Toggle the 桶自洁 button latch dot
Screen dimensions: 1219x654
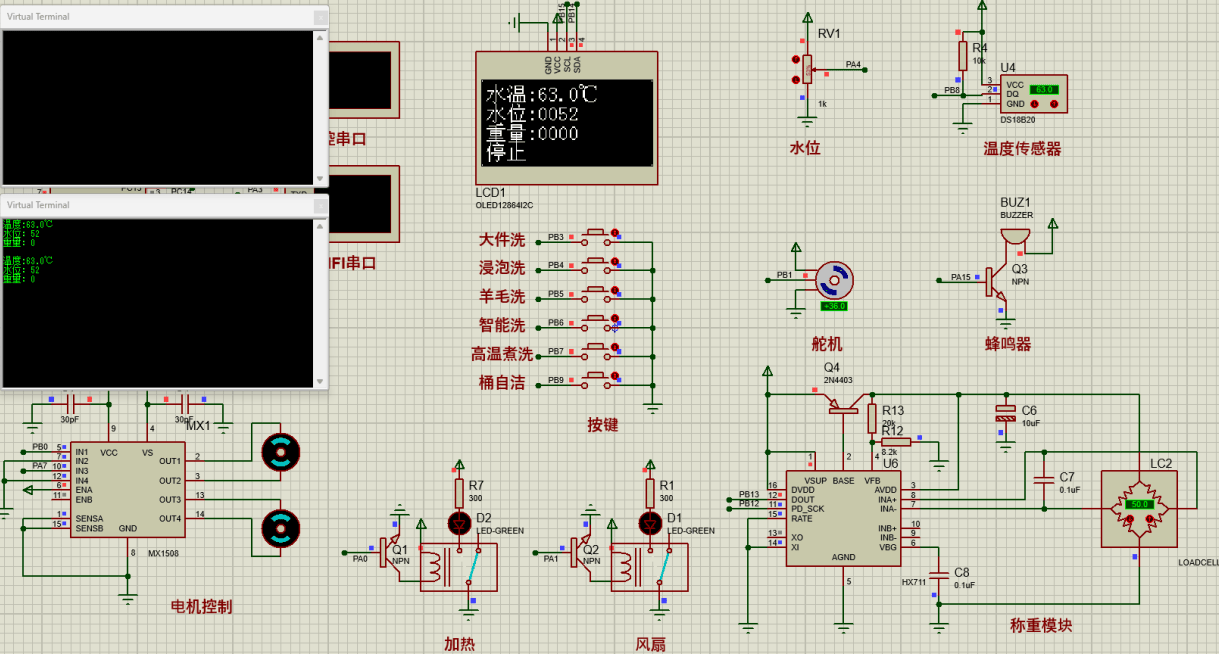pos(614,377)
